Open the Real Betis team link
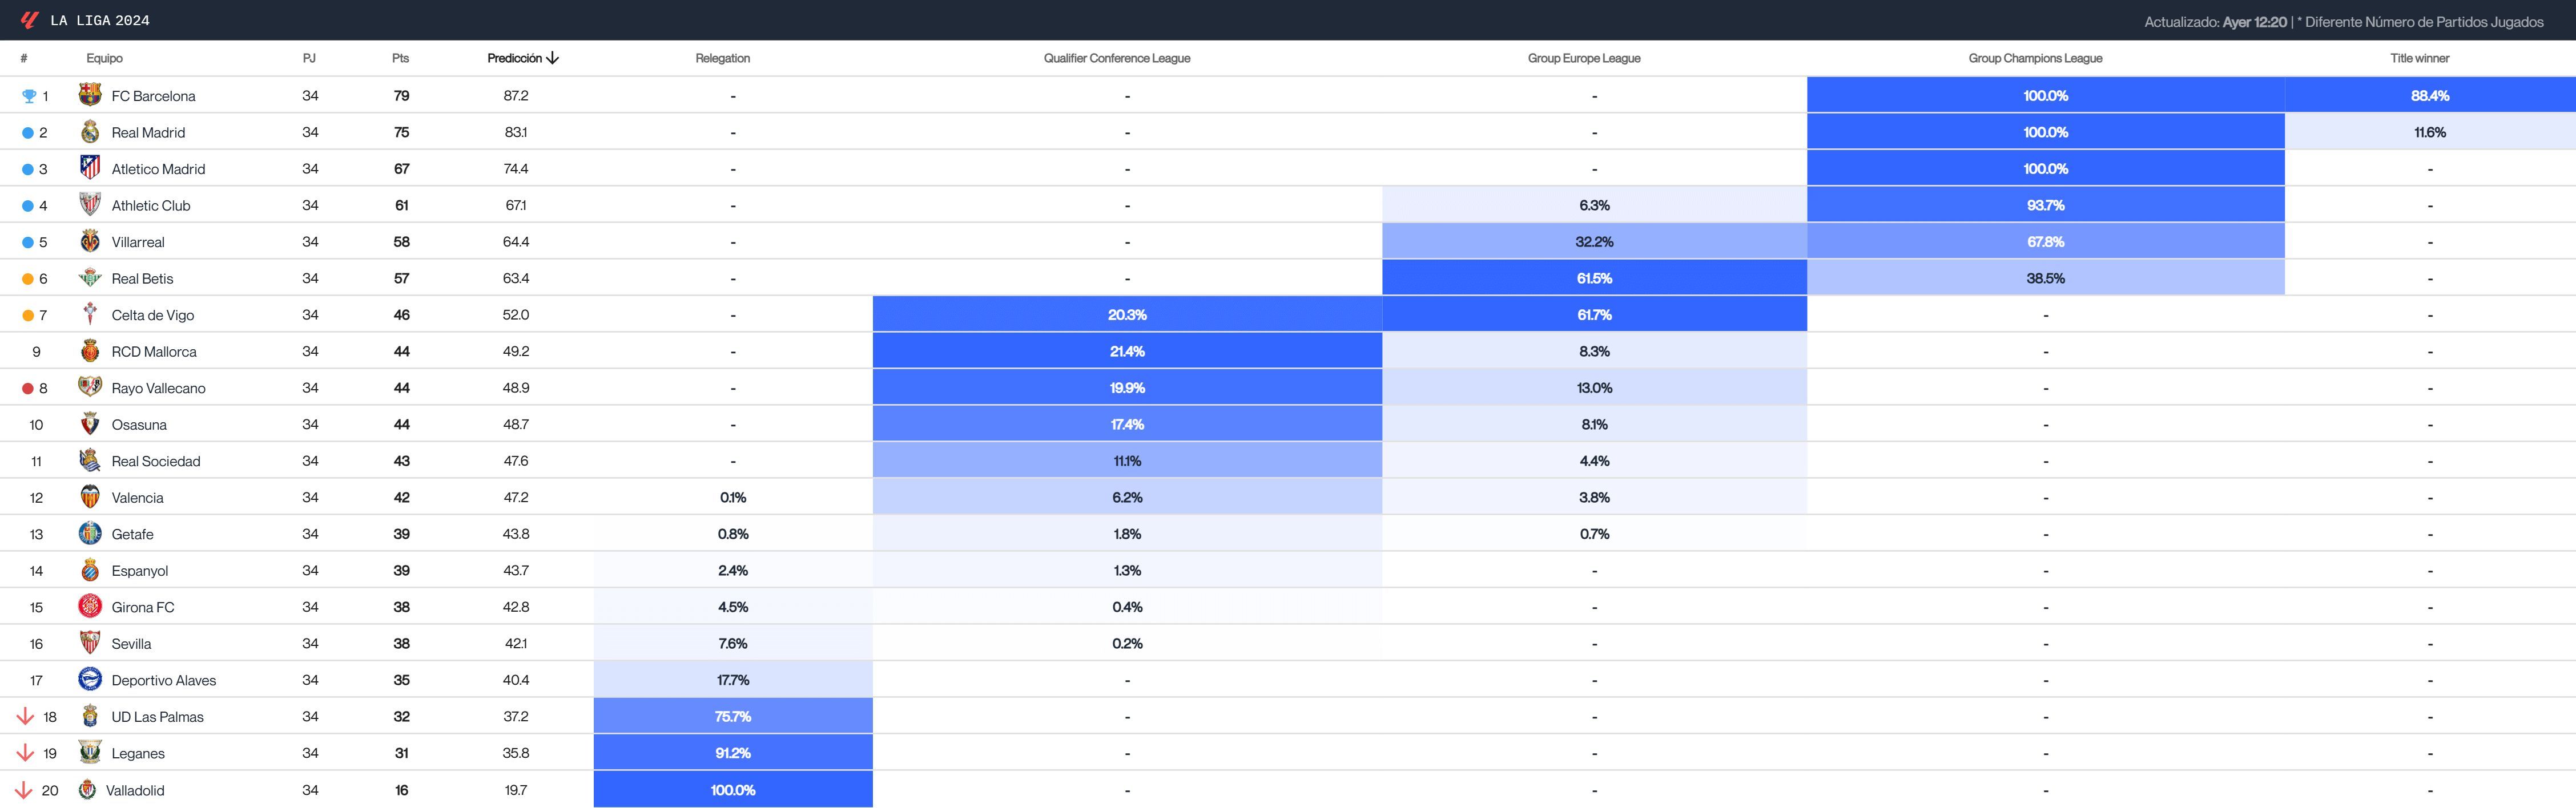Screen dimensions: 2576x808 point(142,278)
